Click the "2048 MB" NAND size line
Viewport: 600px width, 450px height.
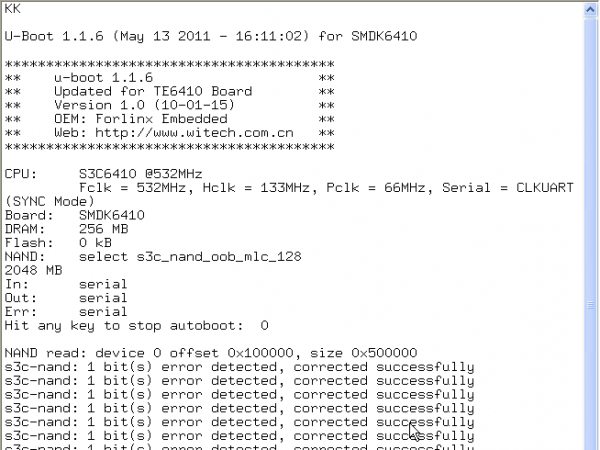33,270
